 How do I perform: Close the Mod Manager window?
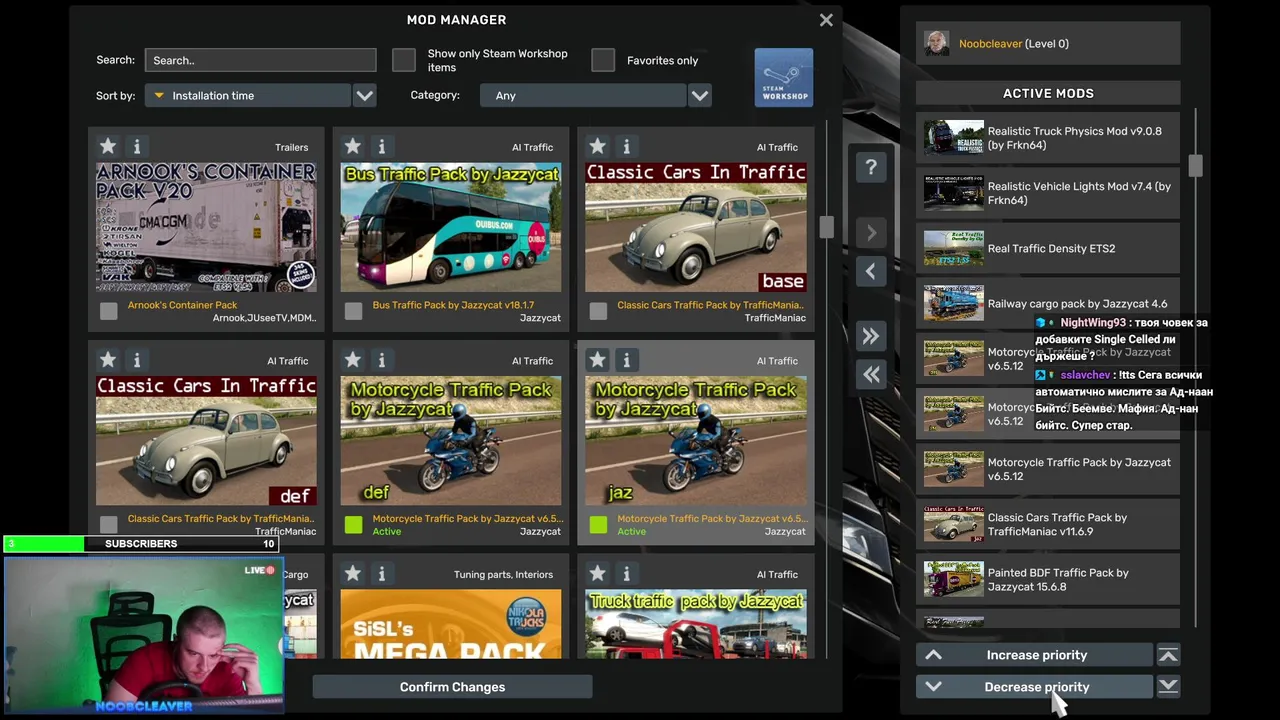click(x=826, y=20)
